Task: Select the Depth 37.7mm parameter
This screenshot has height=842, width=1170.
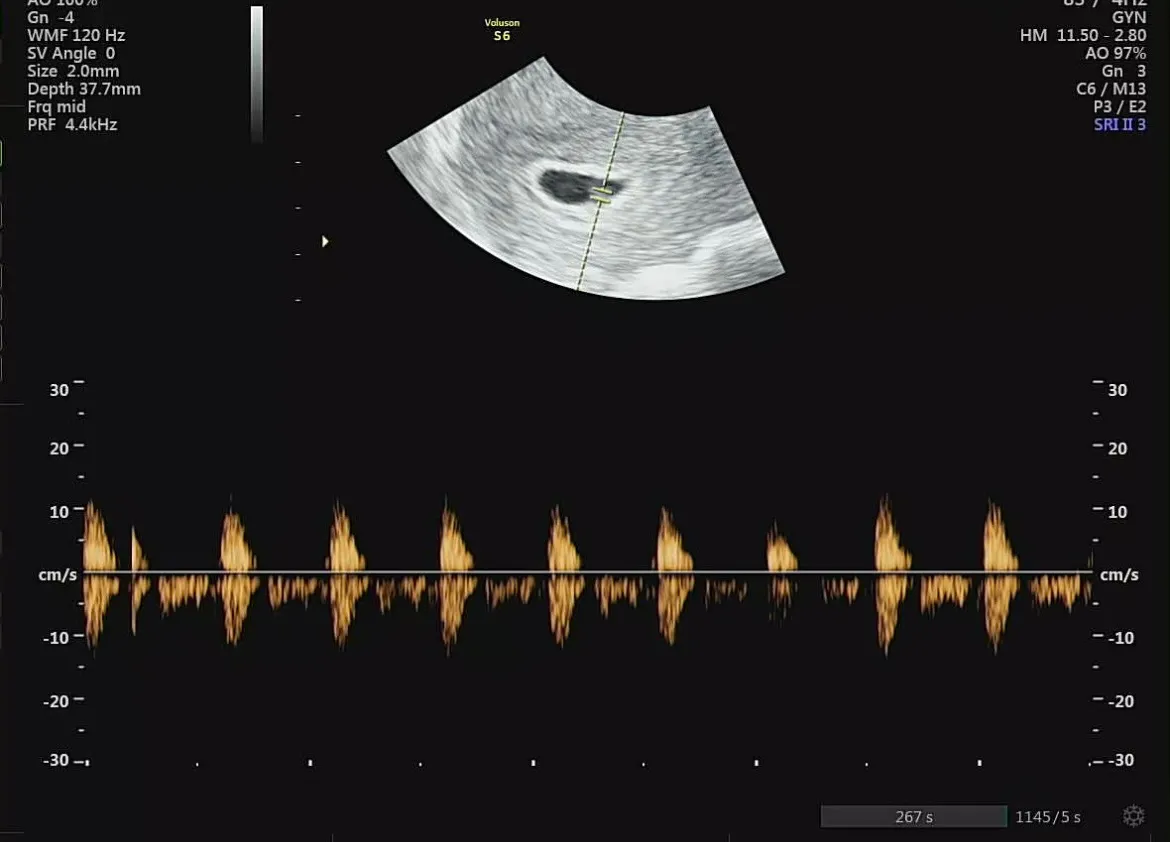Action: [84, 89]
